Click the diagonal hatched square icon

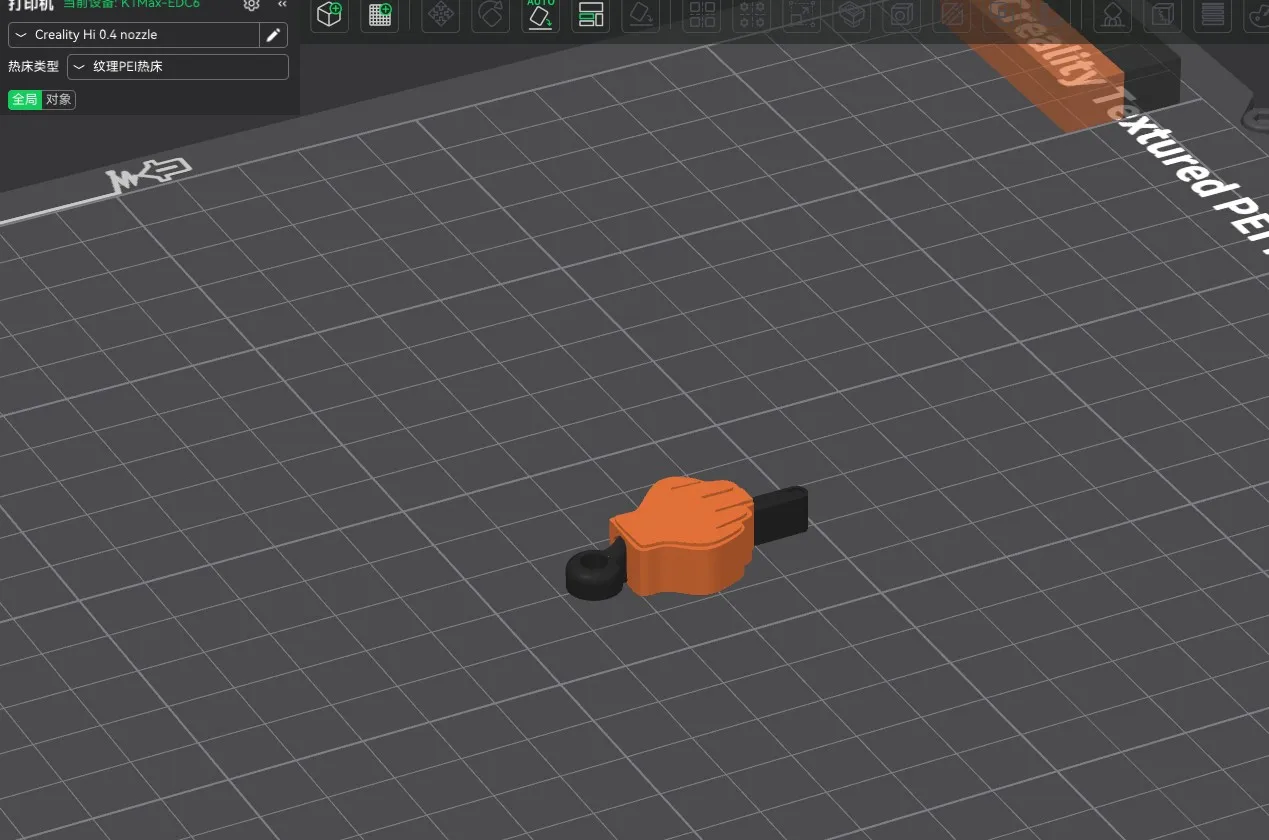pos(952,14)
